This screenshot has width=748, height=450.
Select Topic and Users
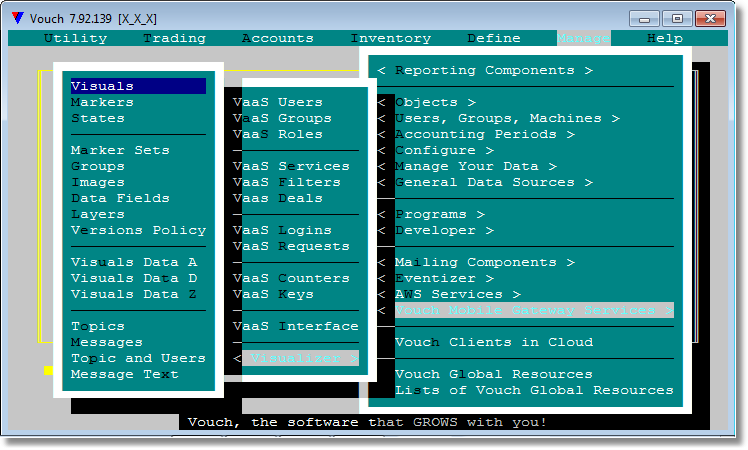138,358
